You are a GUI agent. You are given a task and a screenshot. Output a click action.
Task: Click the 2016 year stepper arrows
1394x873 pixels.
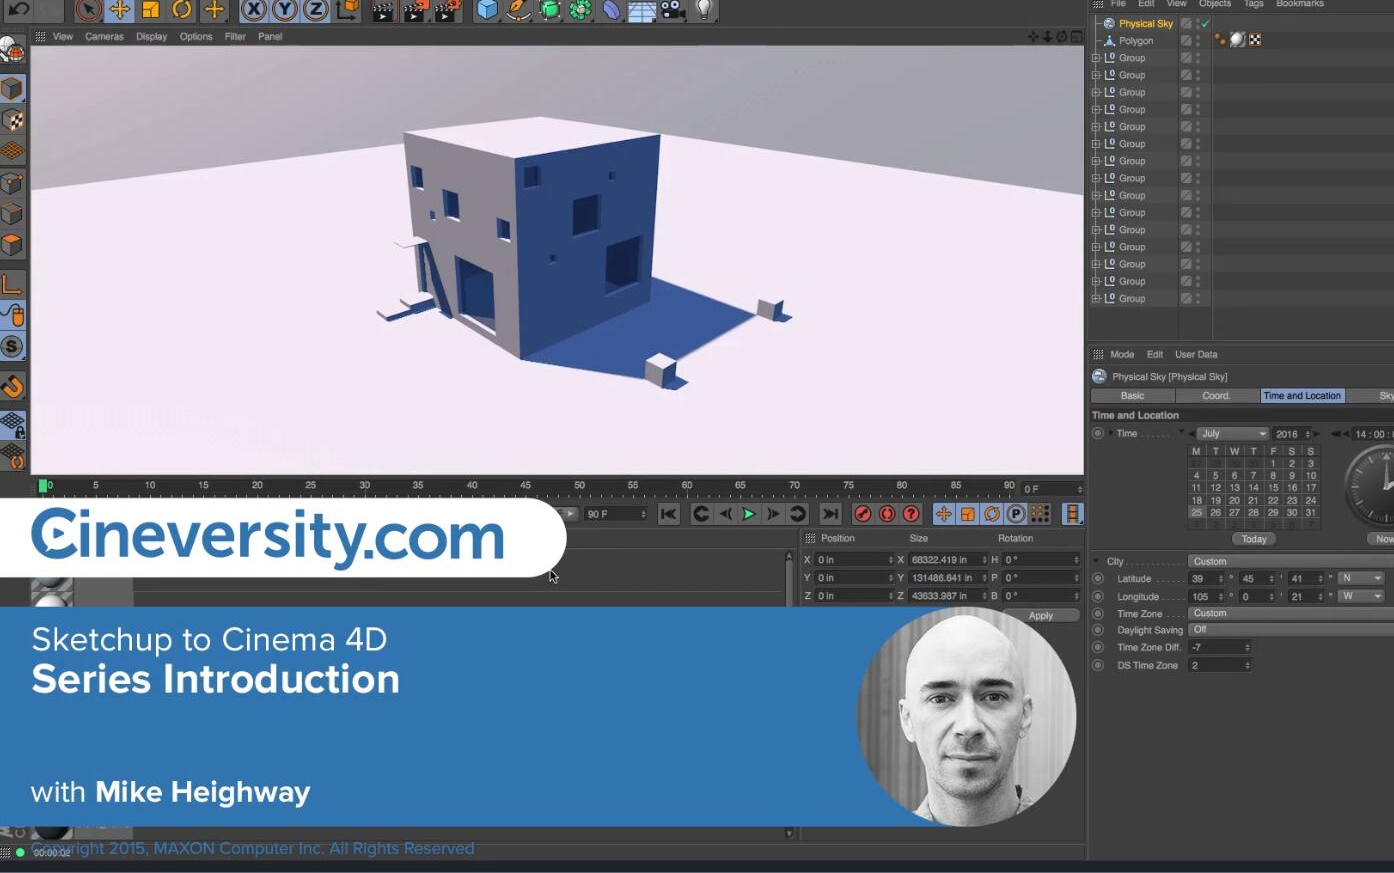click(1308, 434)
